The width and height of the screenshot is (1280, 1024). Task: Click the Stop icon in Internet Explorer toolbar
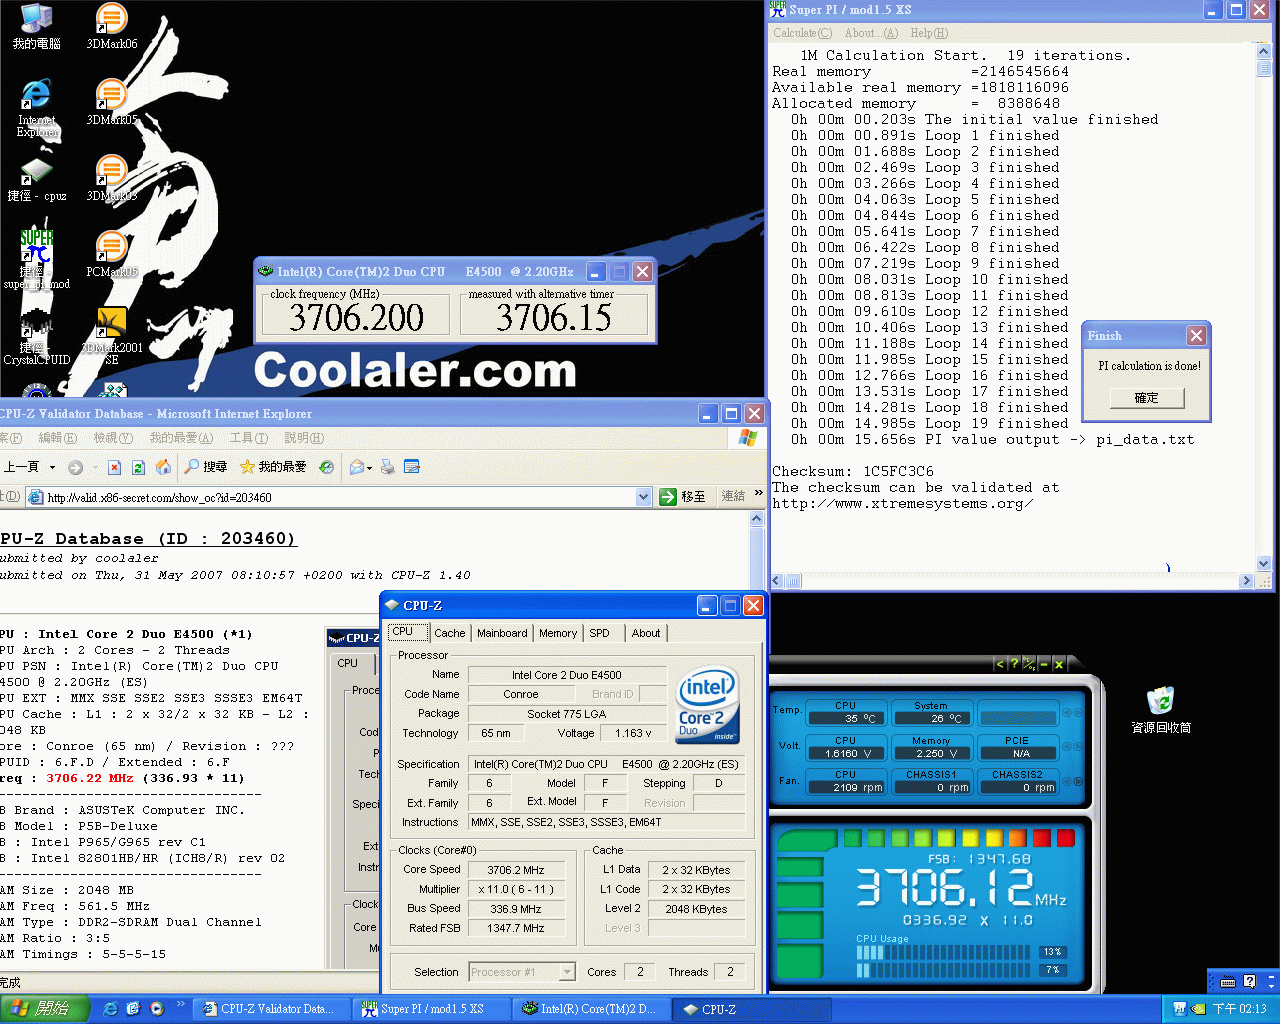tap(114, 467)
